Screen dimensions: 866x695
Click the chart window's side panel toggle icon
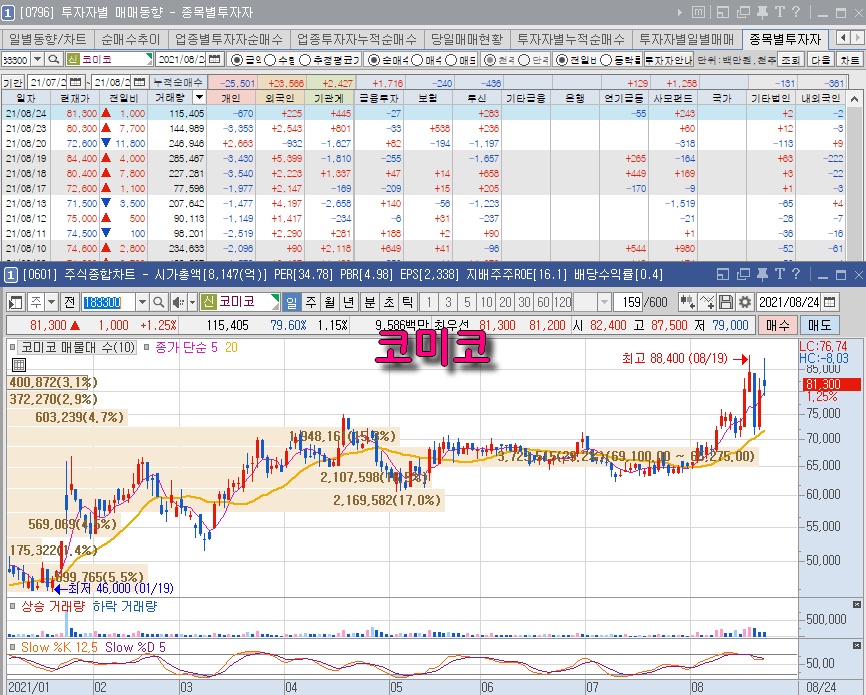(x=16, y=302)
